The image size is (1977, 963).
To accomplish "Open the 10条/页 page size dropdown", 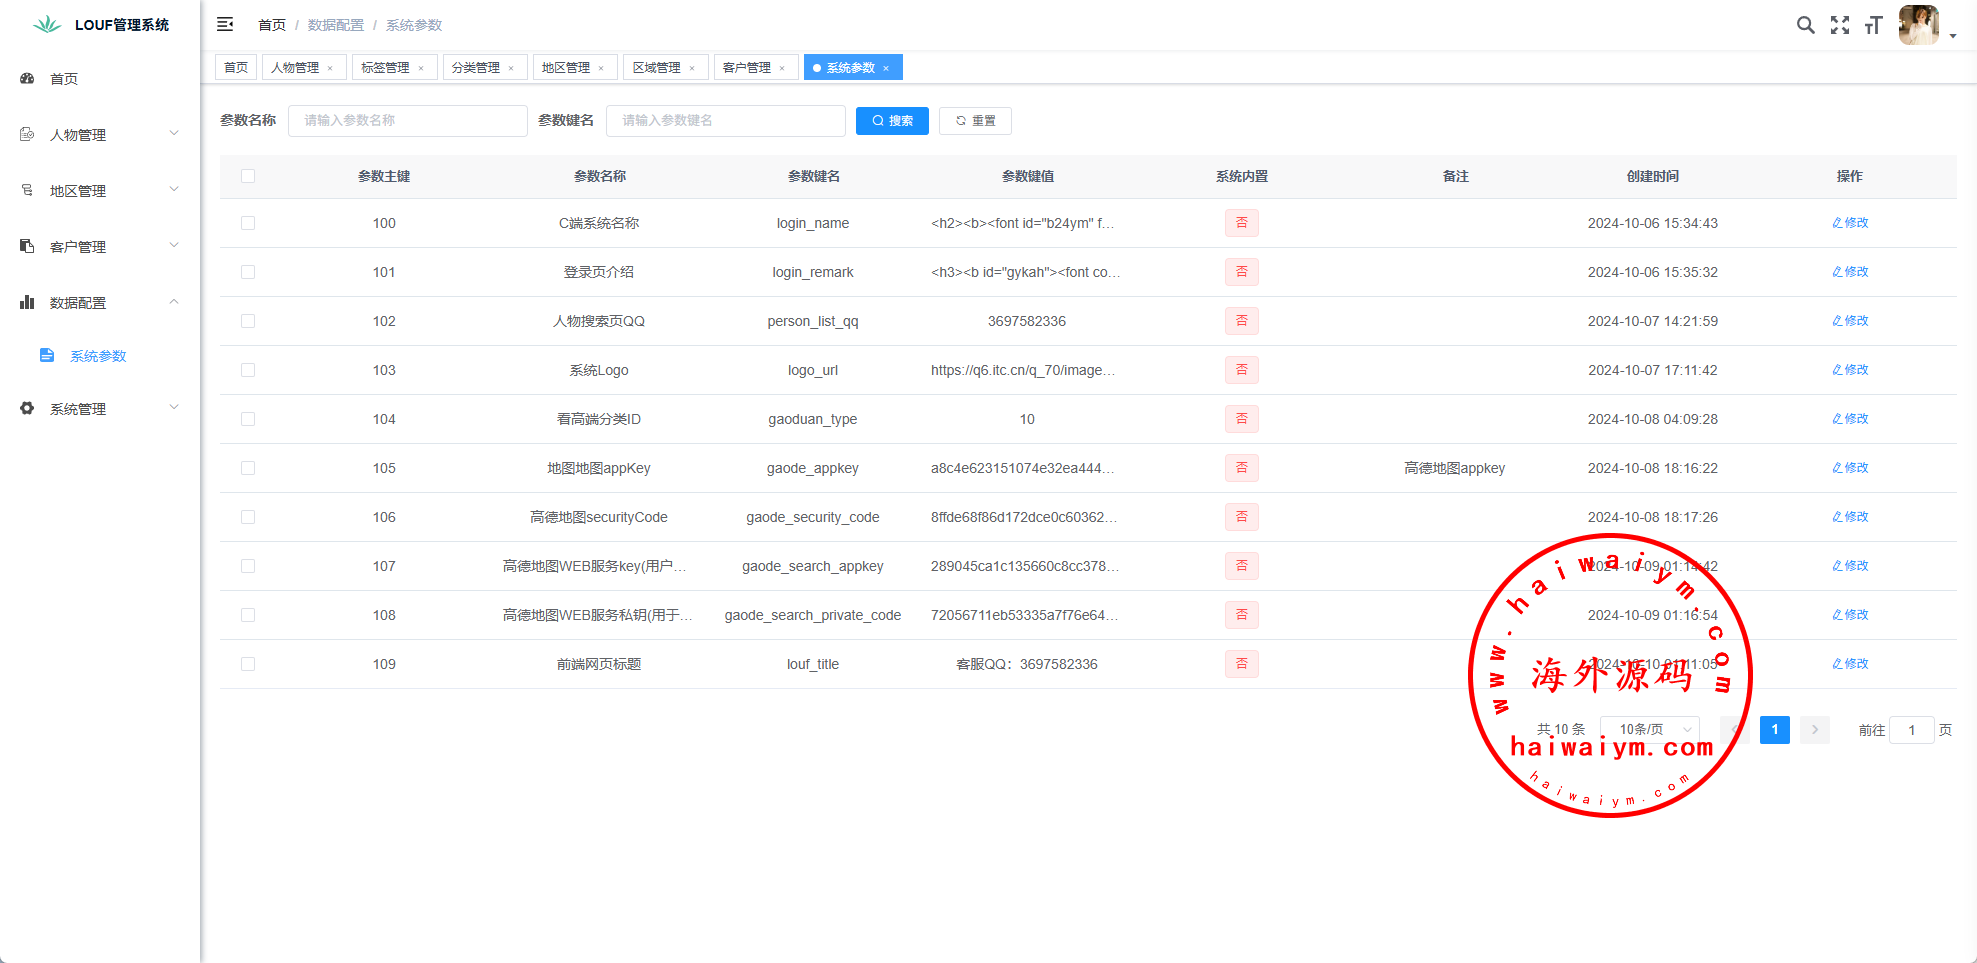I will (1650, 730).
